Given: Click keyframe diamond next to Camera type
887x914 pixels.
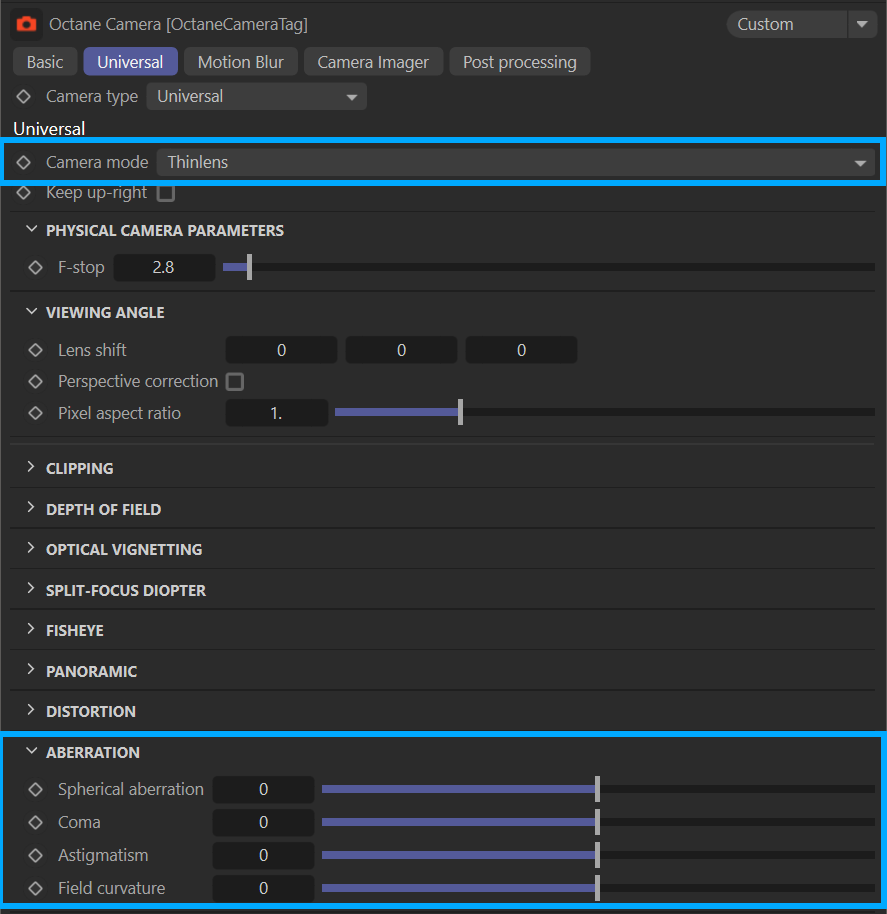Looking at the screenshot, I should click(x=24, y=97).
